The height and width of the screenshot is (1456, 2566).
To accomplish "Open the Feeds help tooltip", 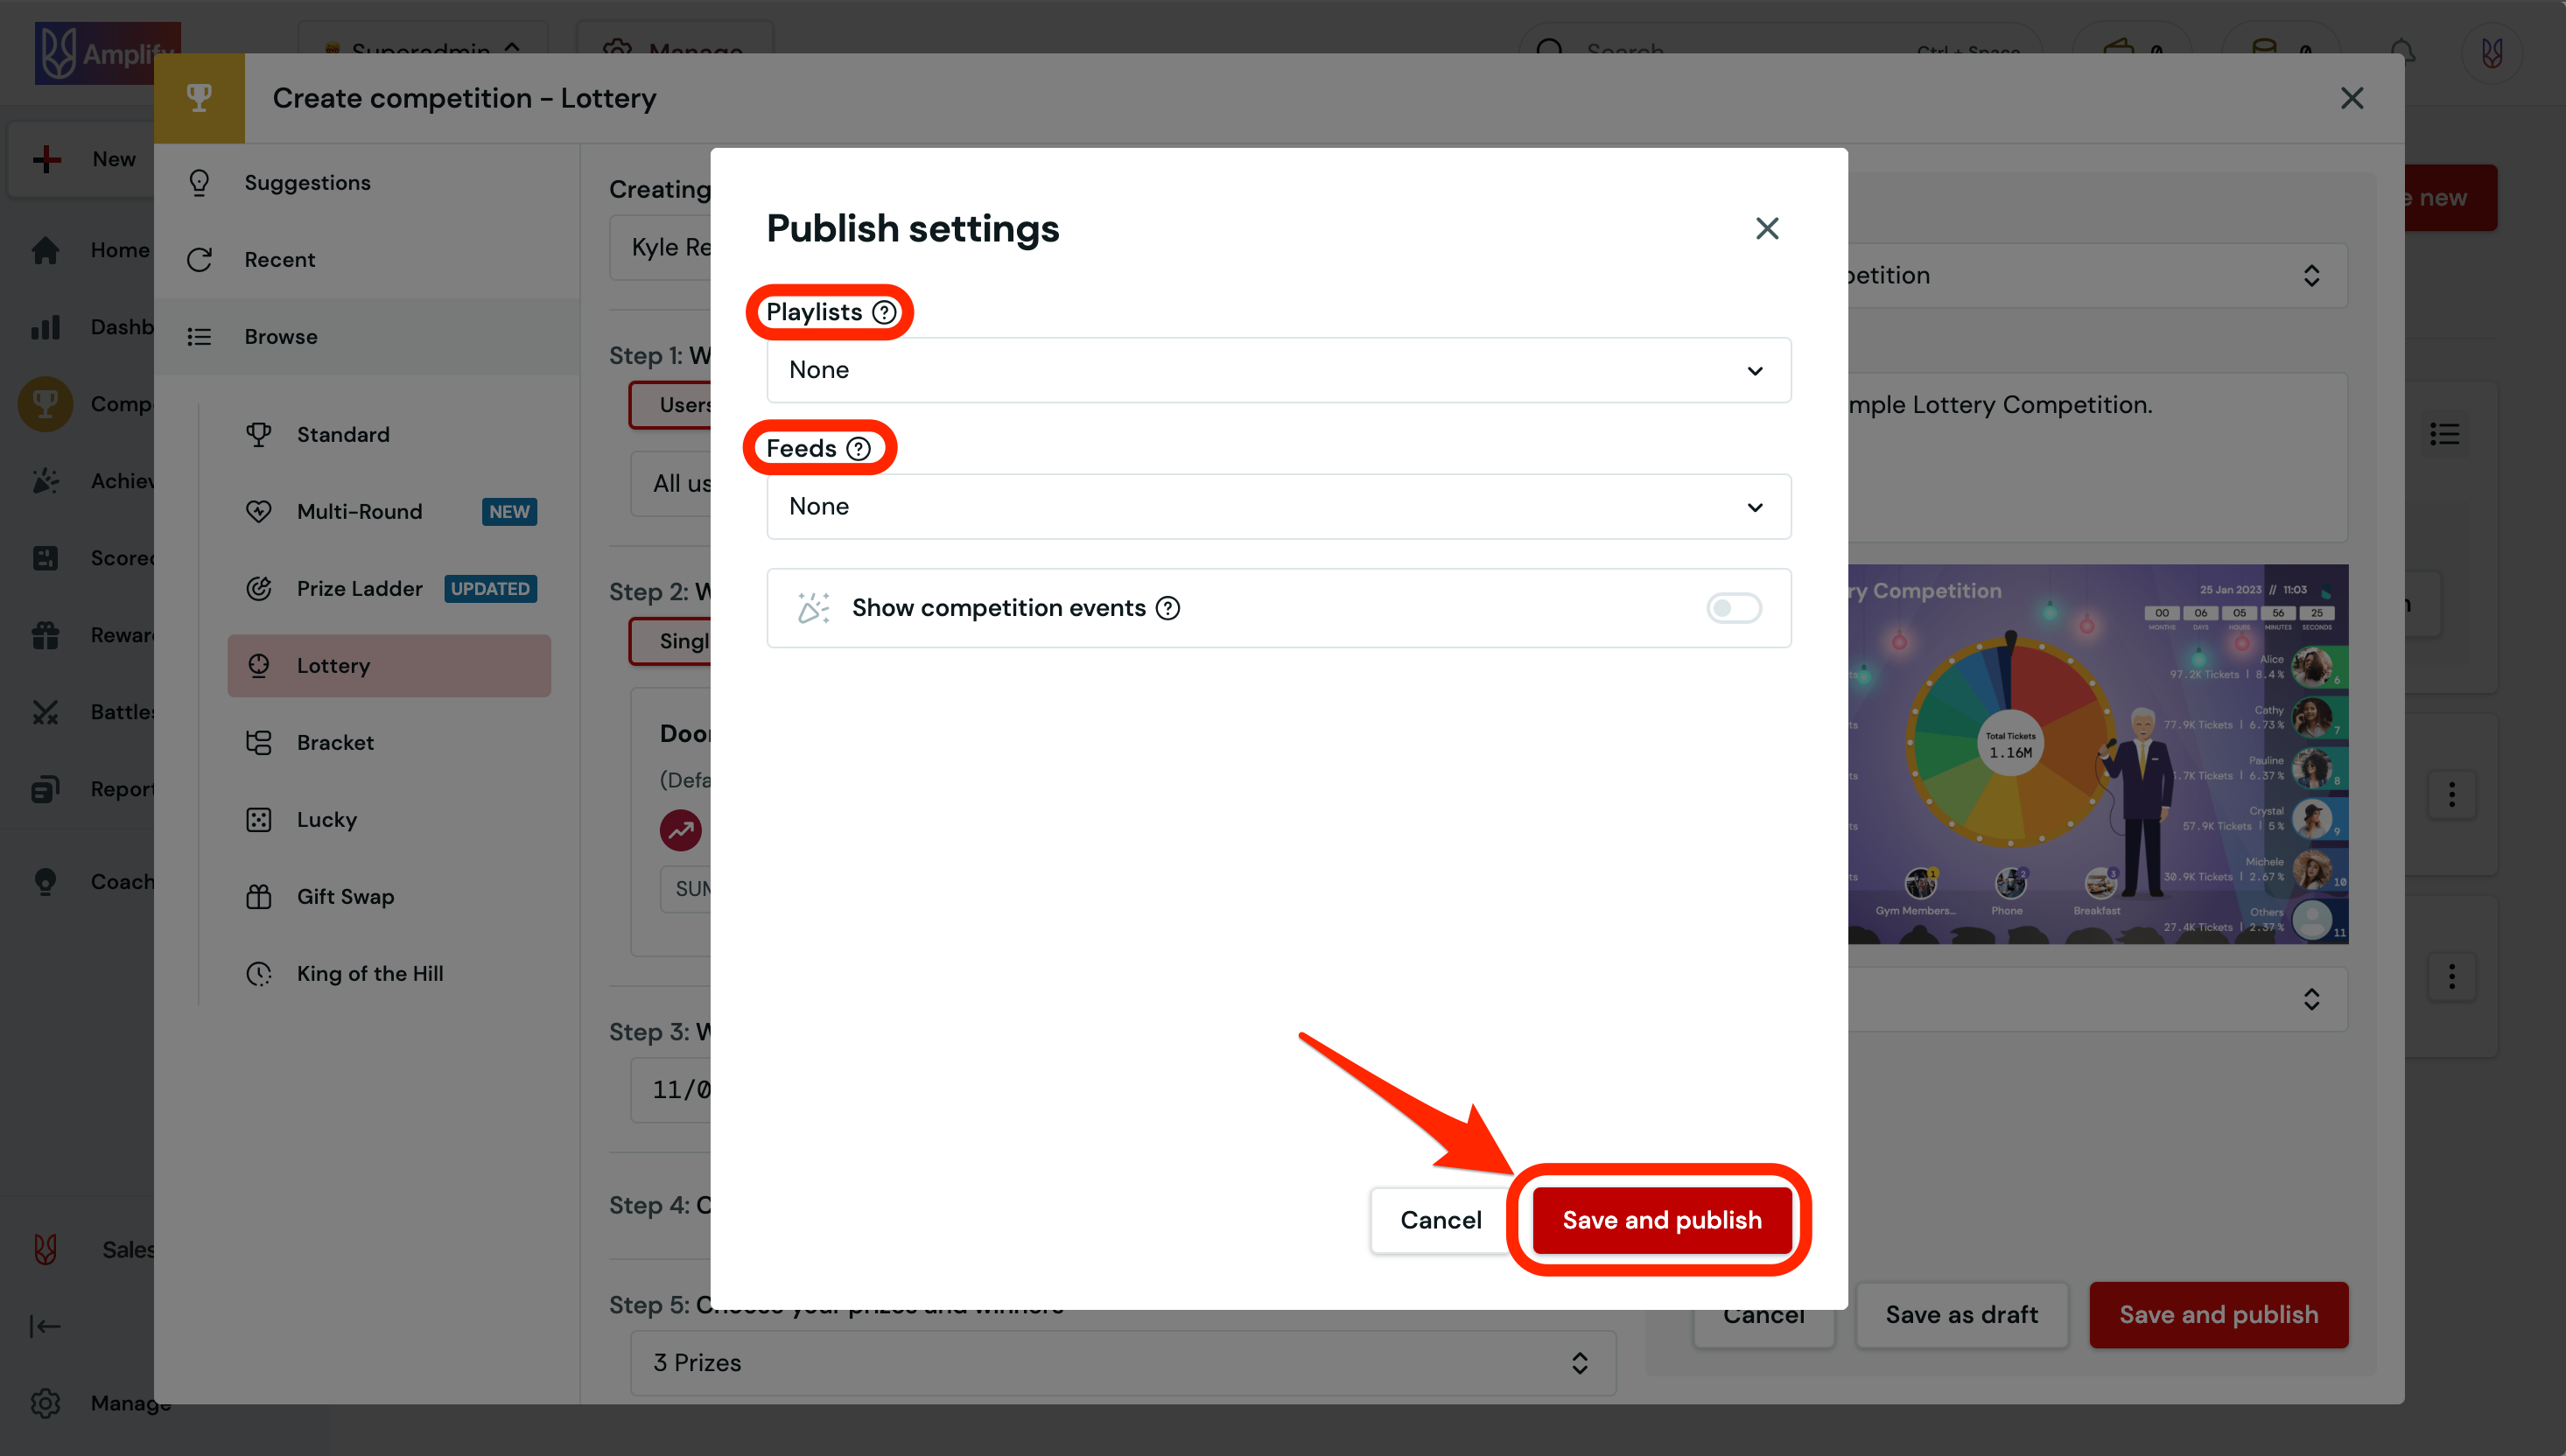I will coord(859,448).
